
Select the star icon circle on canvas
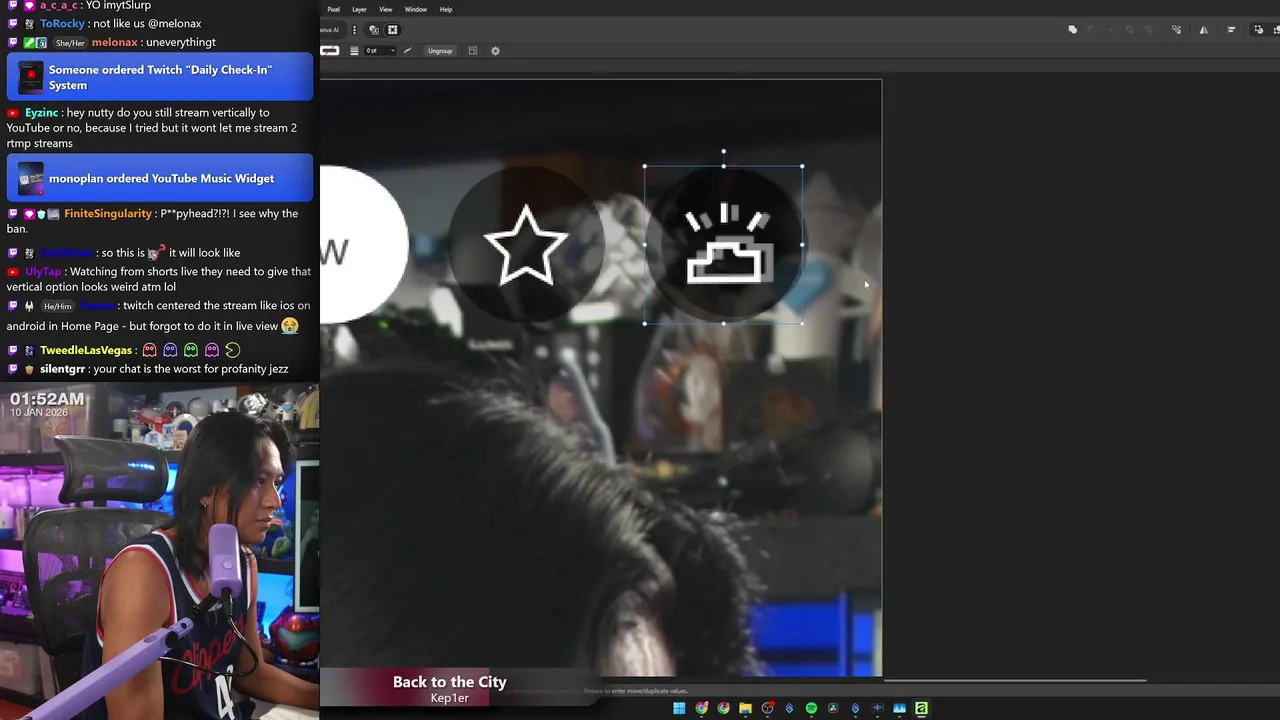526,245
